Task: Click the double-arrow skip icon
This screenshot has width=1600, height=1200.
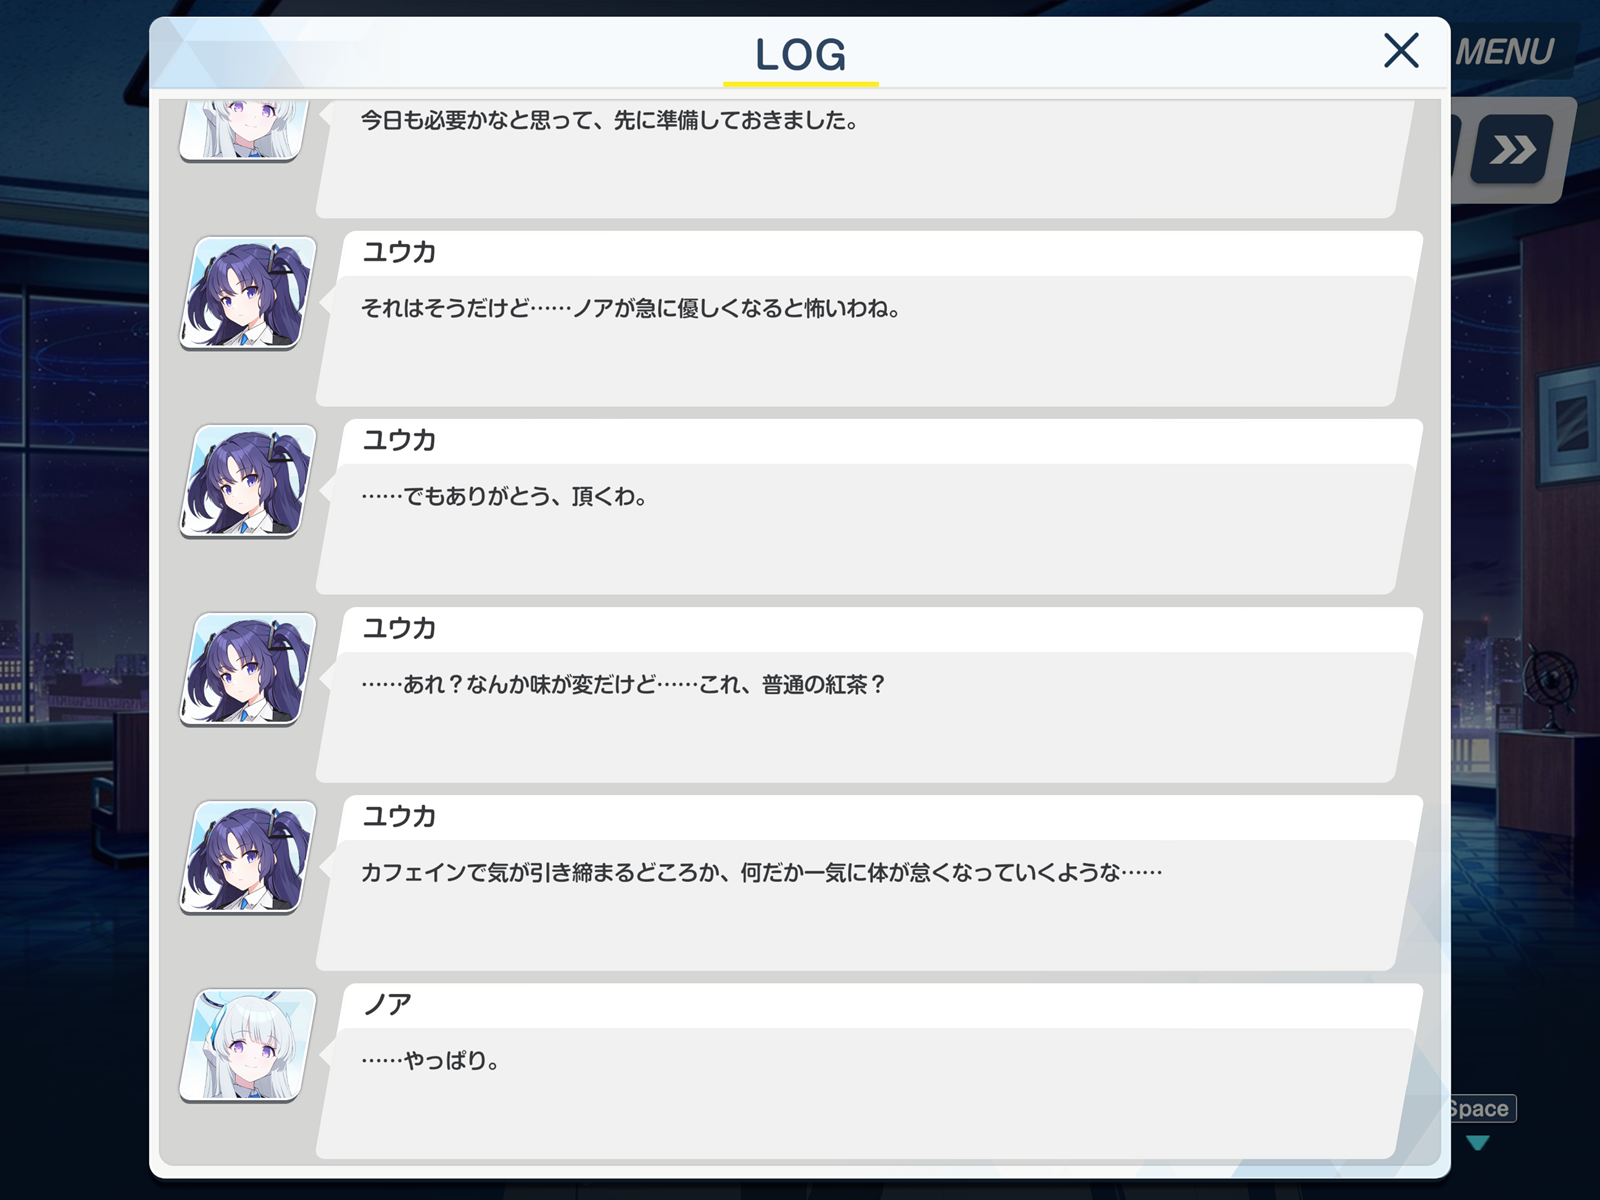Action: tap(1512, 150)
